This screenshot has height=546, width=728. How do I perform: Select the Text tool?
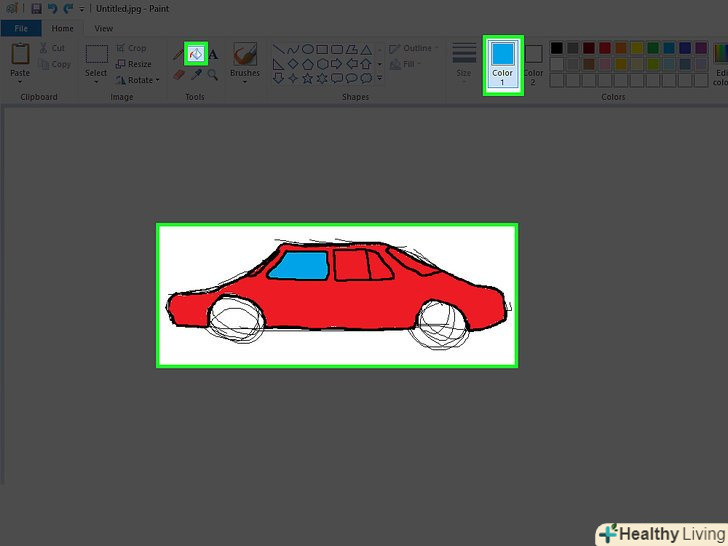coord(213,54)
